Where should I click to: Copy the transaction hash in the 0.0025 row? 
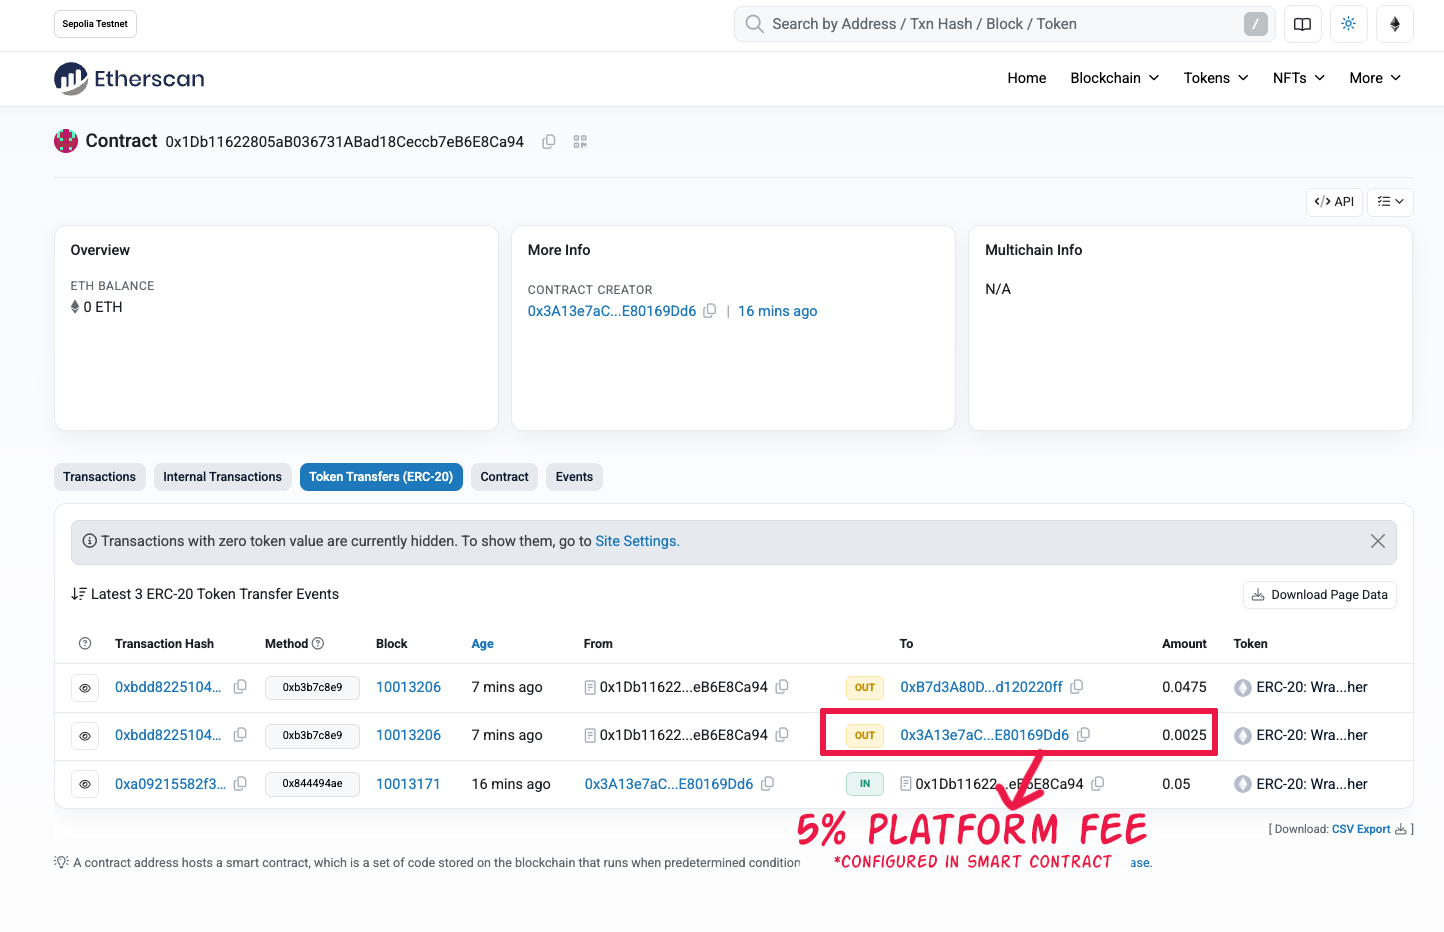pyautogui.click(x=240, y=735)
